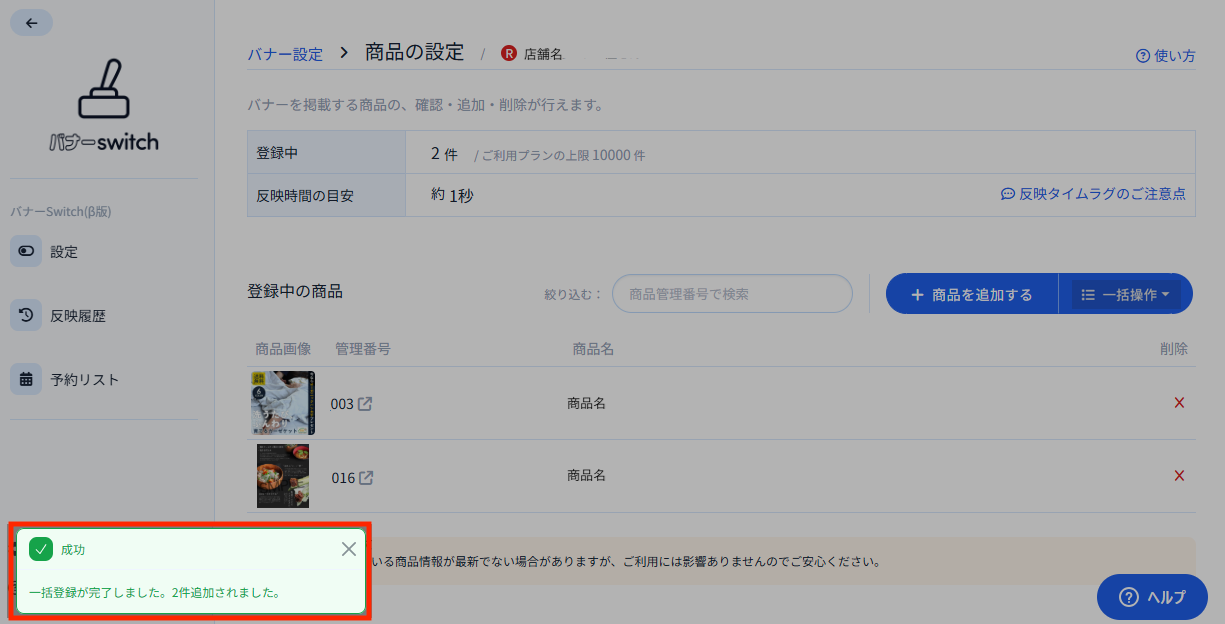Image resolution: width=1225 pixels, height=624 pixels.
Task: Click 商品名 text in row 016
Action: 586,476
